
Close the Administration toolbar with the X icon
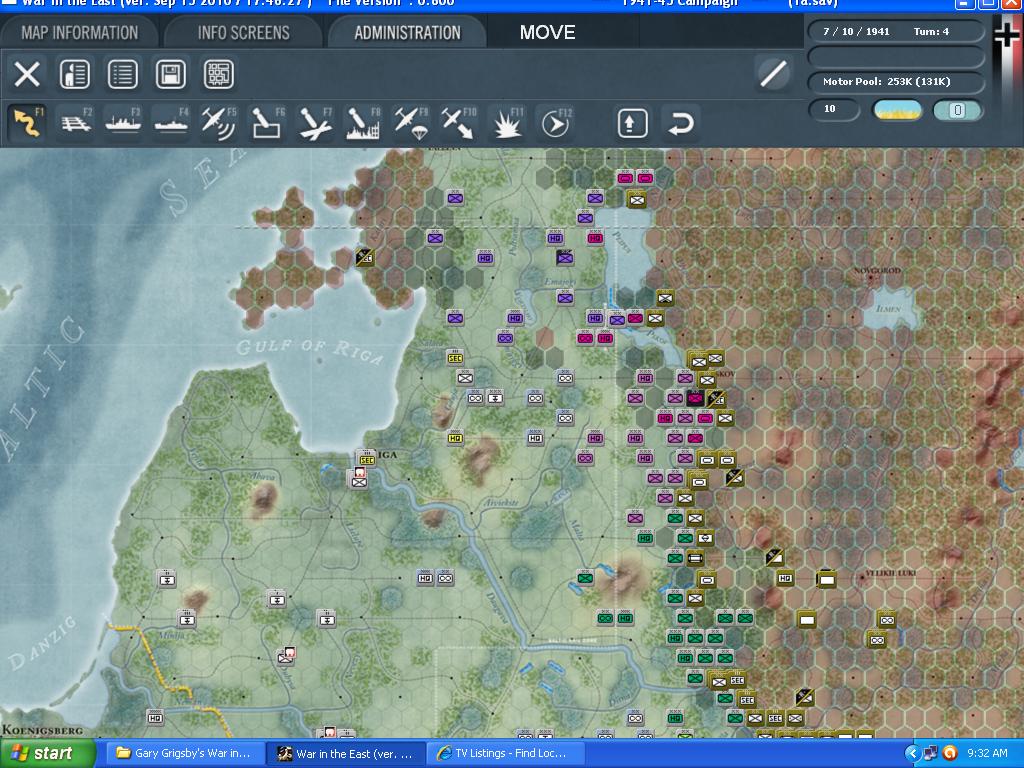[x=27, y=74]
